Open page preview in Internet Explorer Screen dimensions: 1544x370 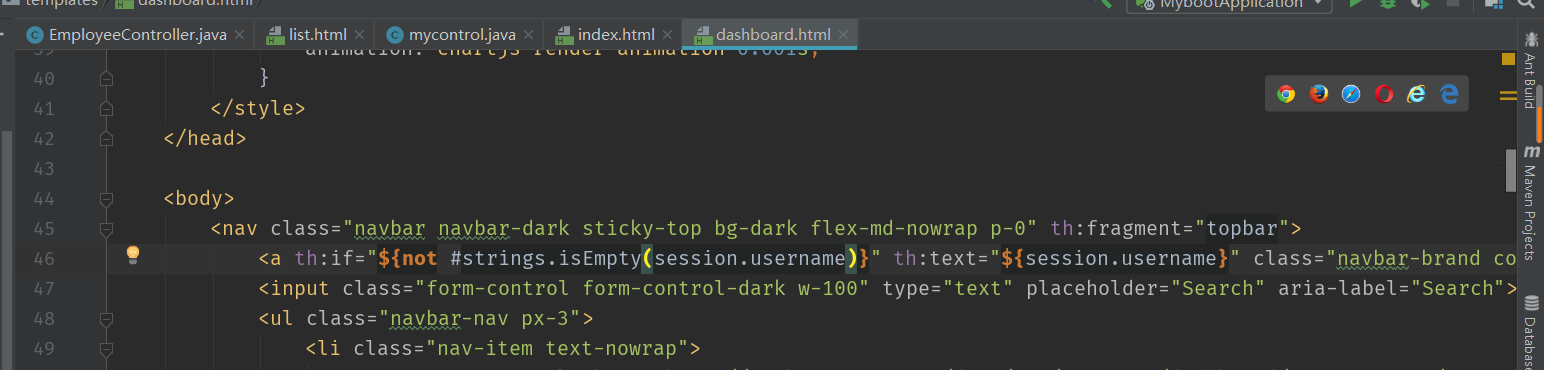[1416, 94]
